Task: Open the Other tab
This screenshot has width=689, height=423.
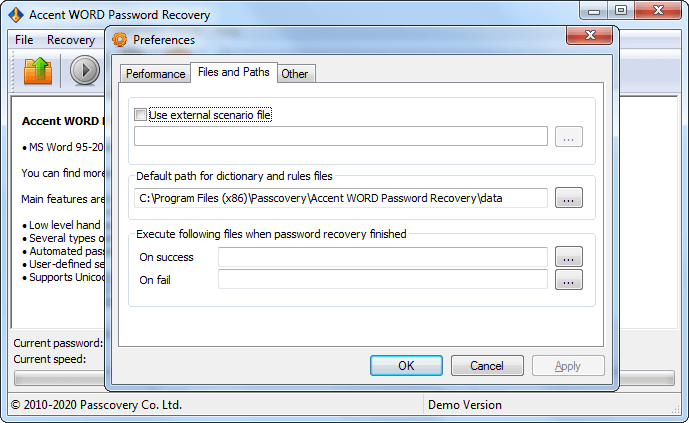Action: (x=294, y=74)
